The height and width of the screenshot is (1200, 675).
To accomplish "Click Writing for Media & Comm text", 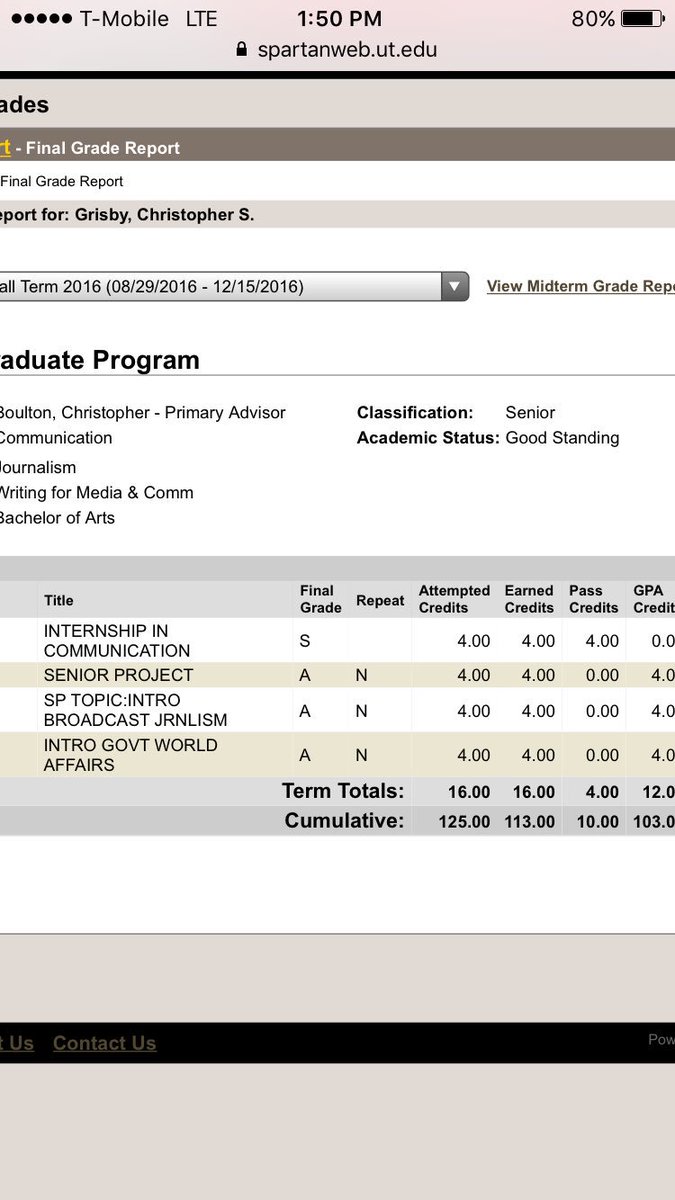I will 96,492.
